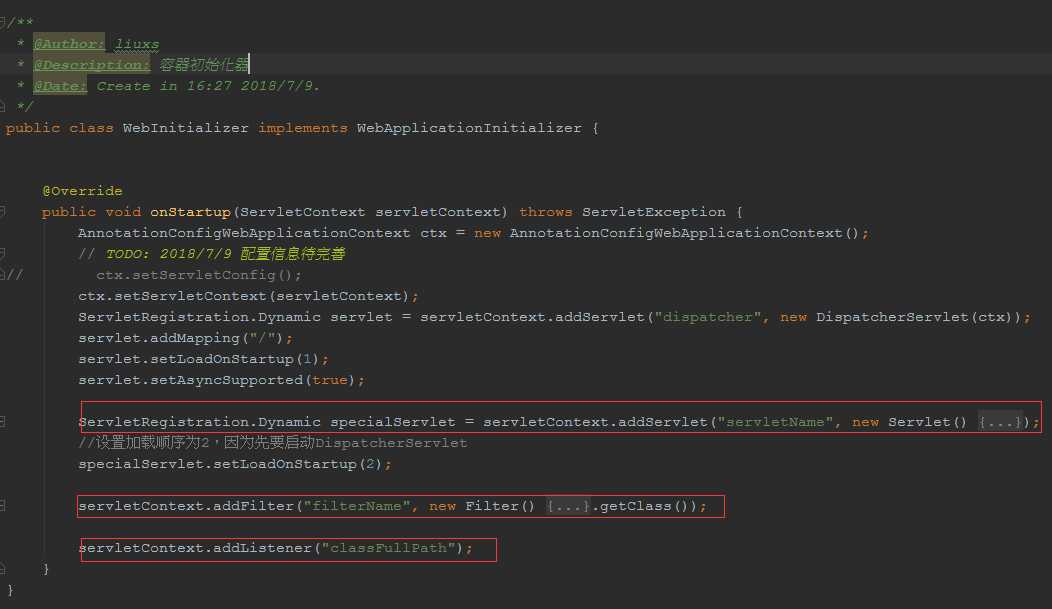1052x609 pixels.
Task: Click the ServletException type
Action: (653, 212)
